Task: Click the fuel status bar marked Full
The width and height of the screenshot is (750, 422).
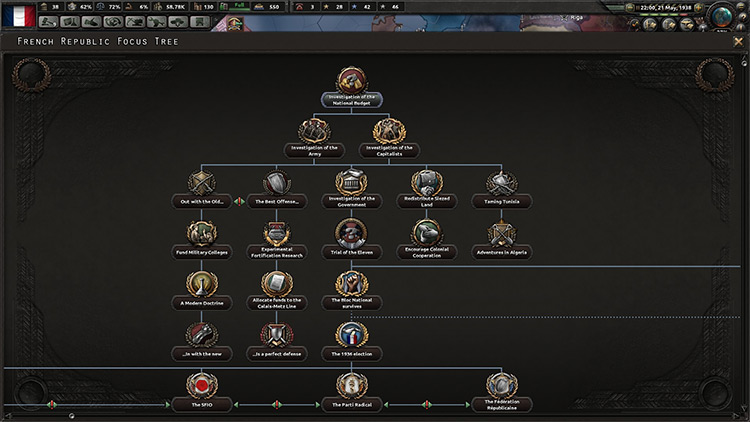Action: click(x=234, y=7)
